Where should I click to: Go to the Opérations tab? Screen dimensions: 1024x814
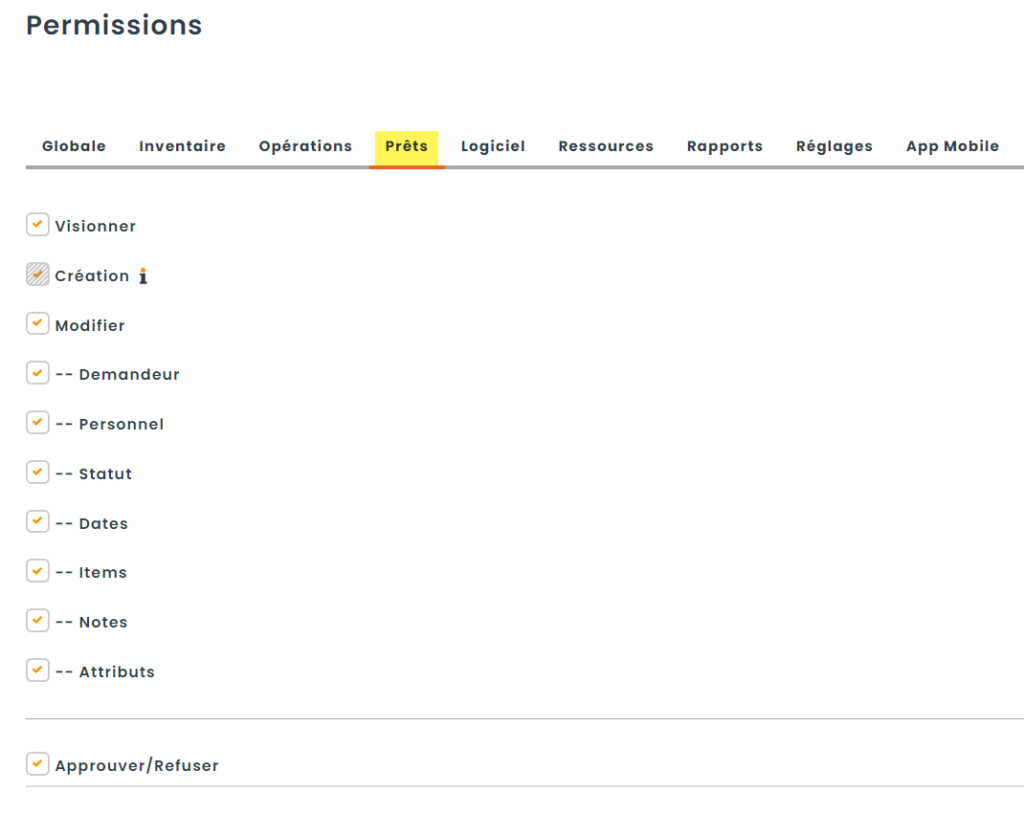pyautogui.click(x=305, y=146)
